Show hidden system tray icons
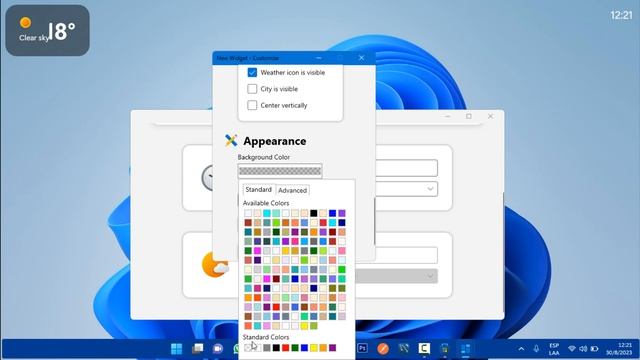This screenshot has height=360, width=640. click(x=521, y=349)
